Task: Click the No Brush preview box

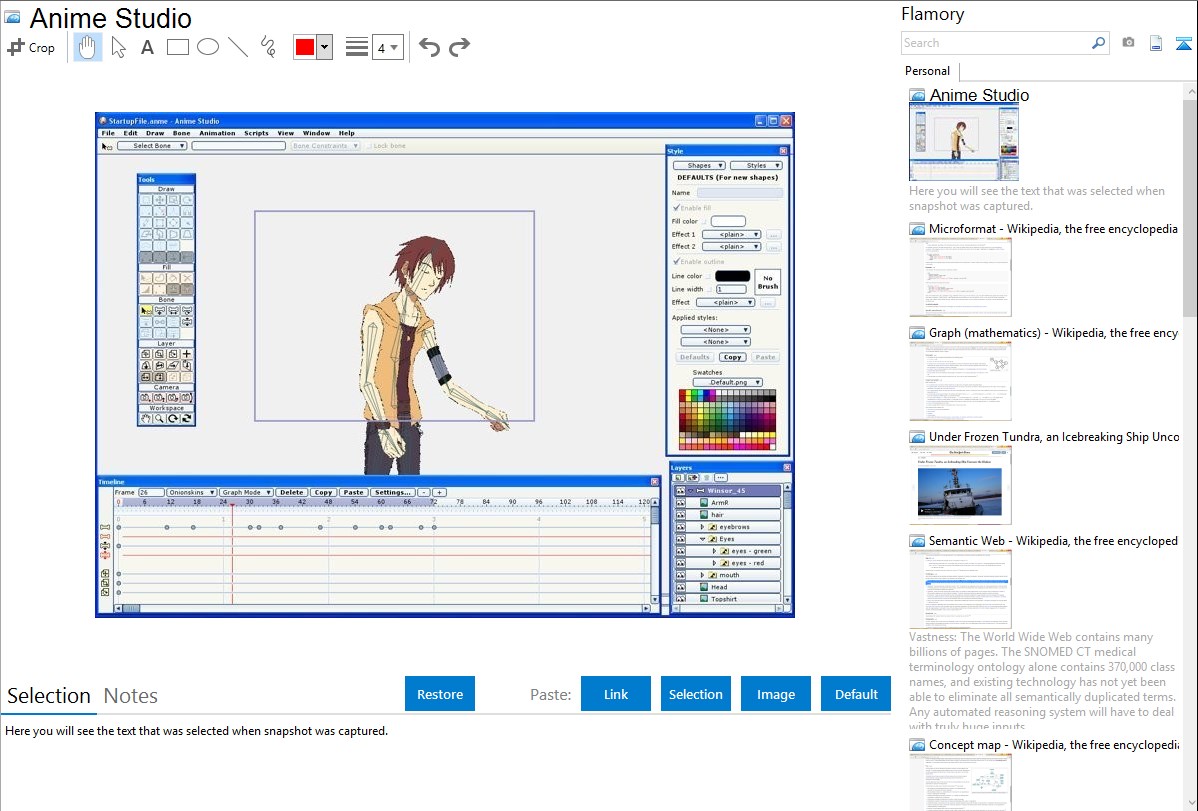Action: [768, 282]
